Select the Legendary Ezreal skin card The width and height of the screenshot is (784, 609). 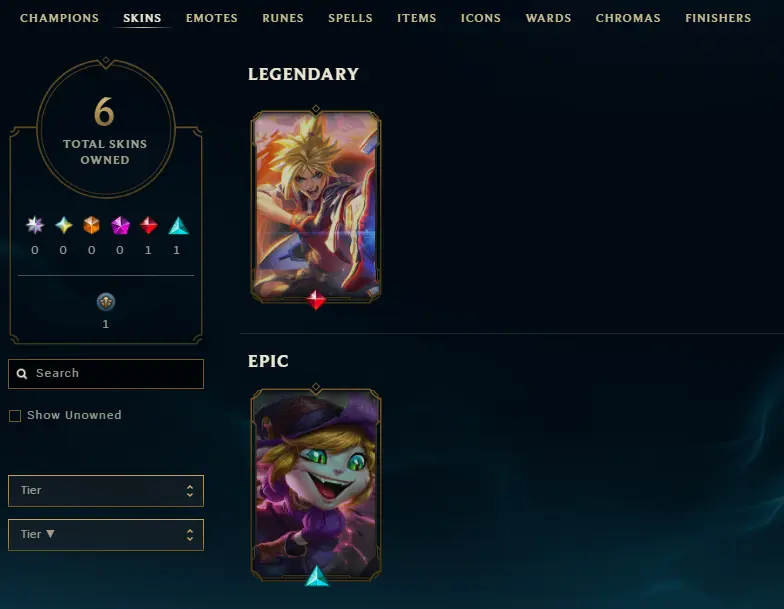(x=316, y=206)
